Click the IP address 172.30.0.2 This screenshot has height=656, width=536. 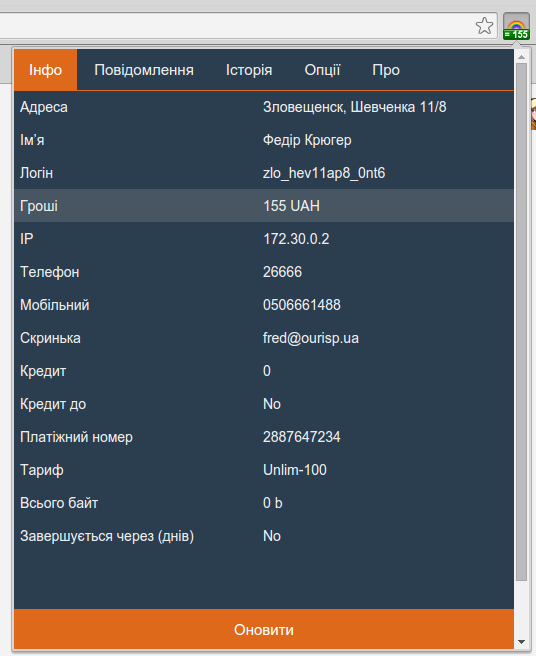pos(296,238)
